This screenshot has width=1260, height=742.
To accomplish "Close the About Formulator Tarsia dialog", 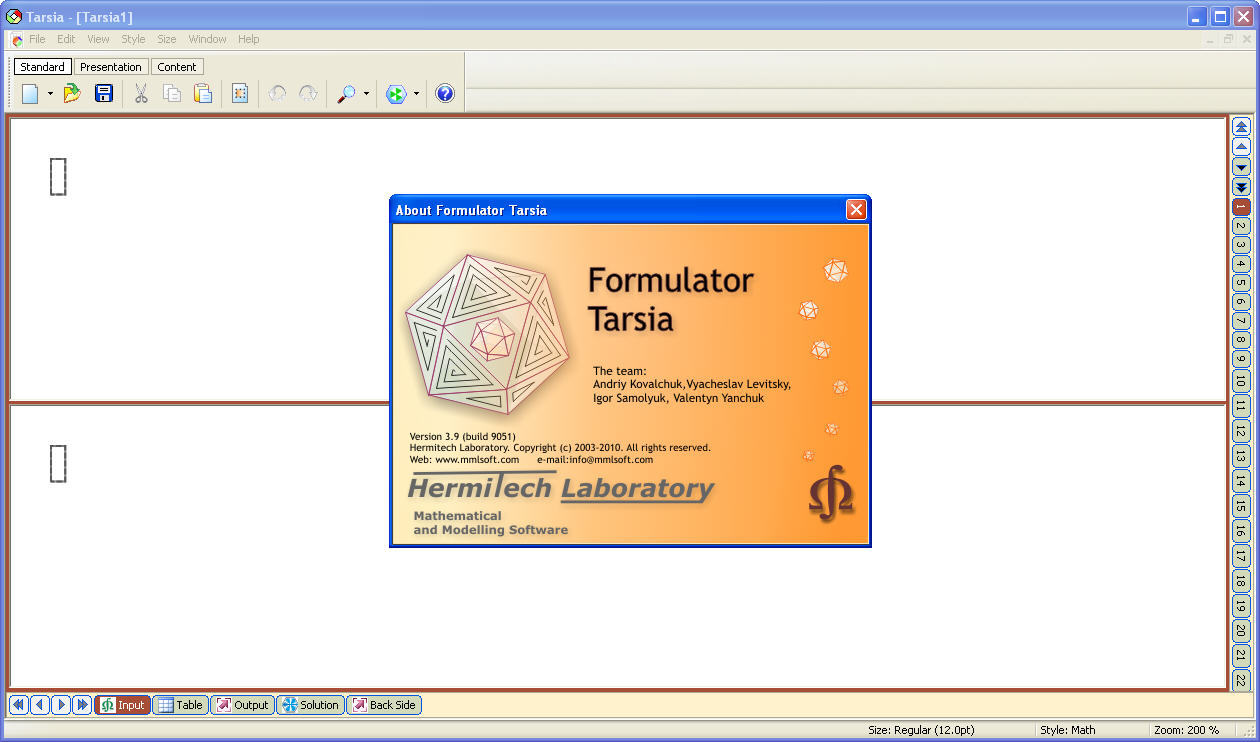I will (x=856, y=210).
